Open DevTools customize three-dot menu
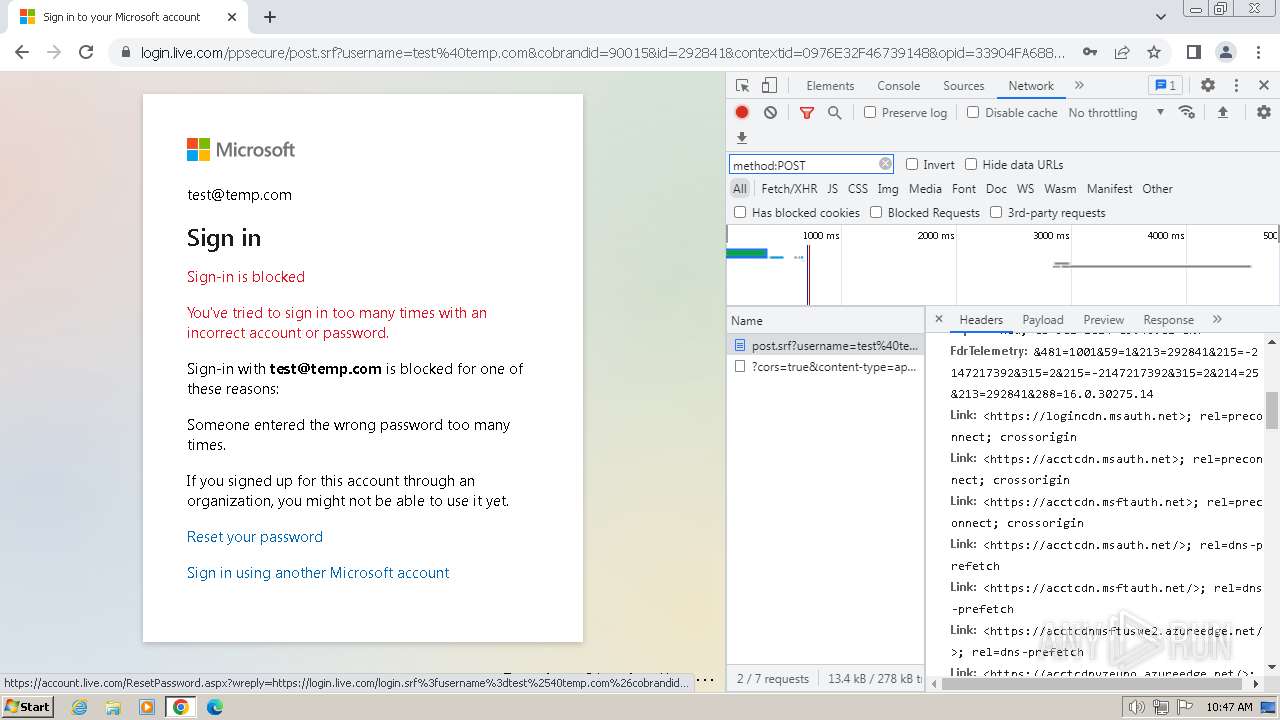Screen dimensions: 1280x720 click(1236, 86)
